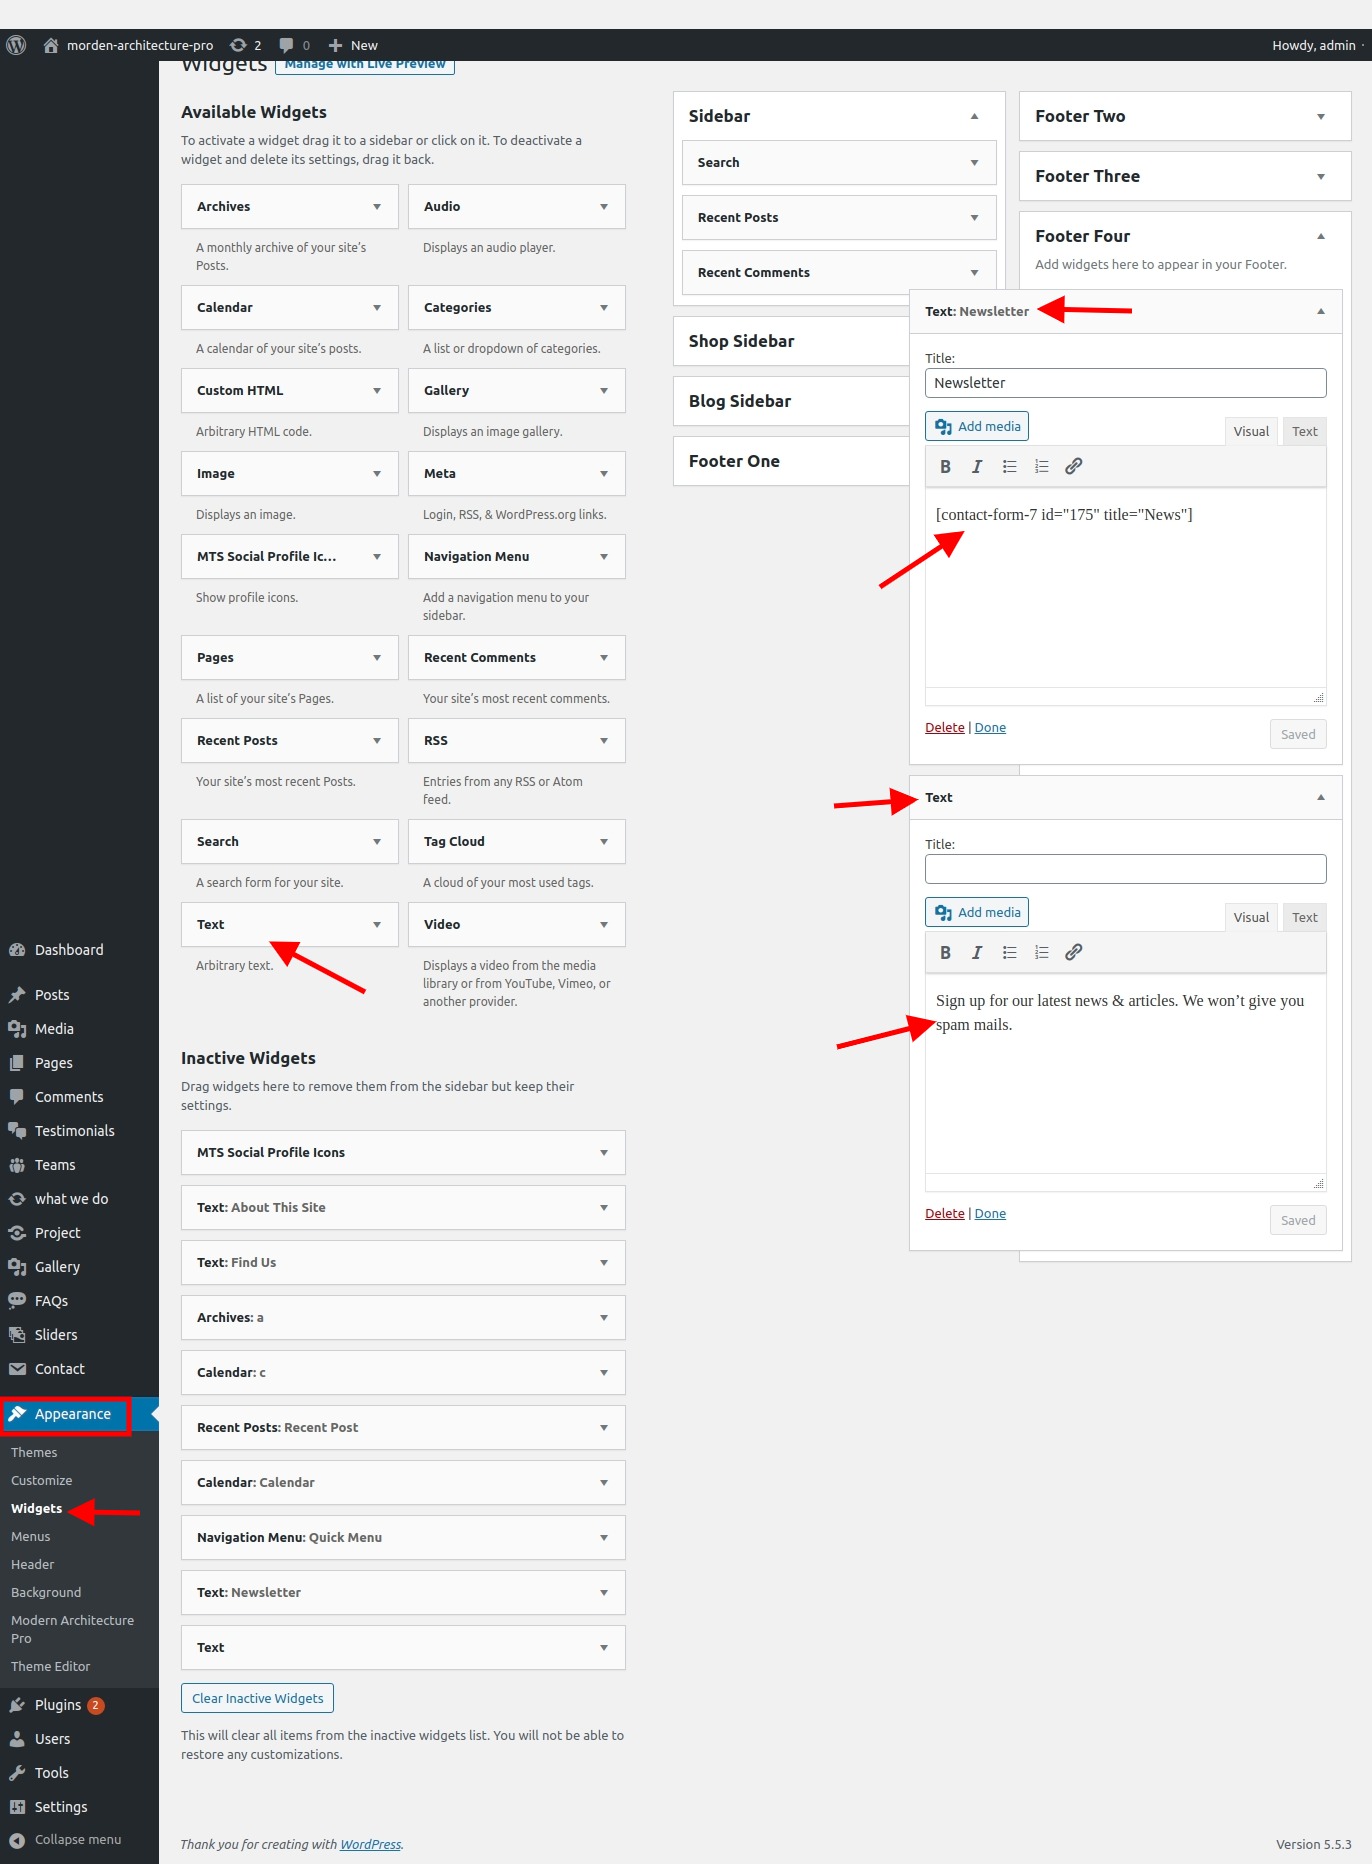Viewport: 1372px width, 1864px height.
Task: Click Bold icon in Newsletter widget editor
Action: pos(945,467)
